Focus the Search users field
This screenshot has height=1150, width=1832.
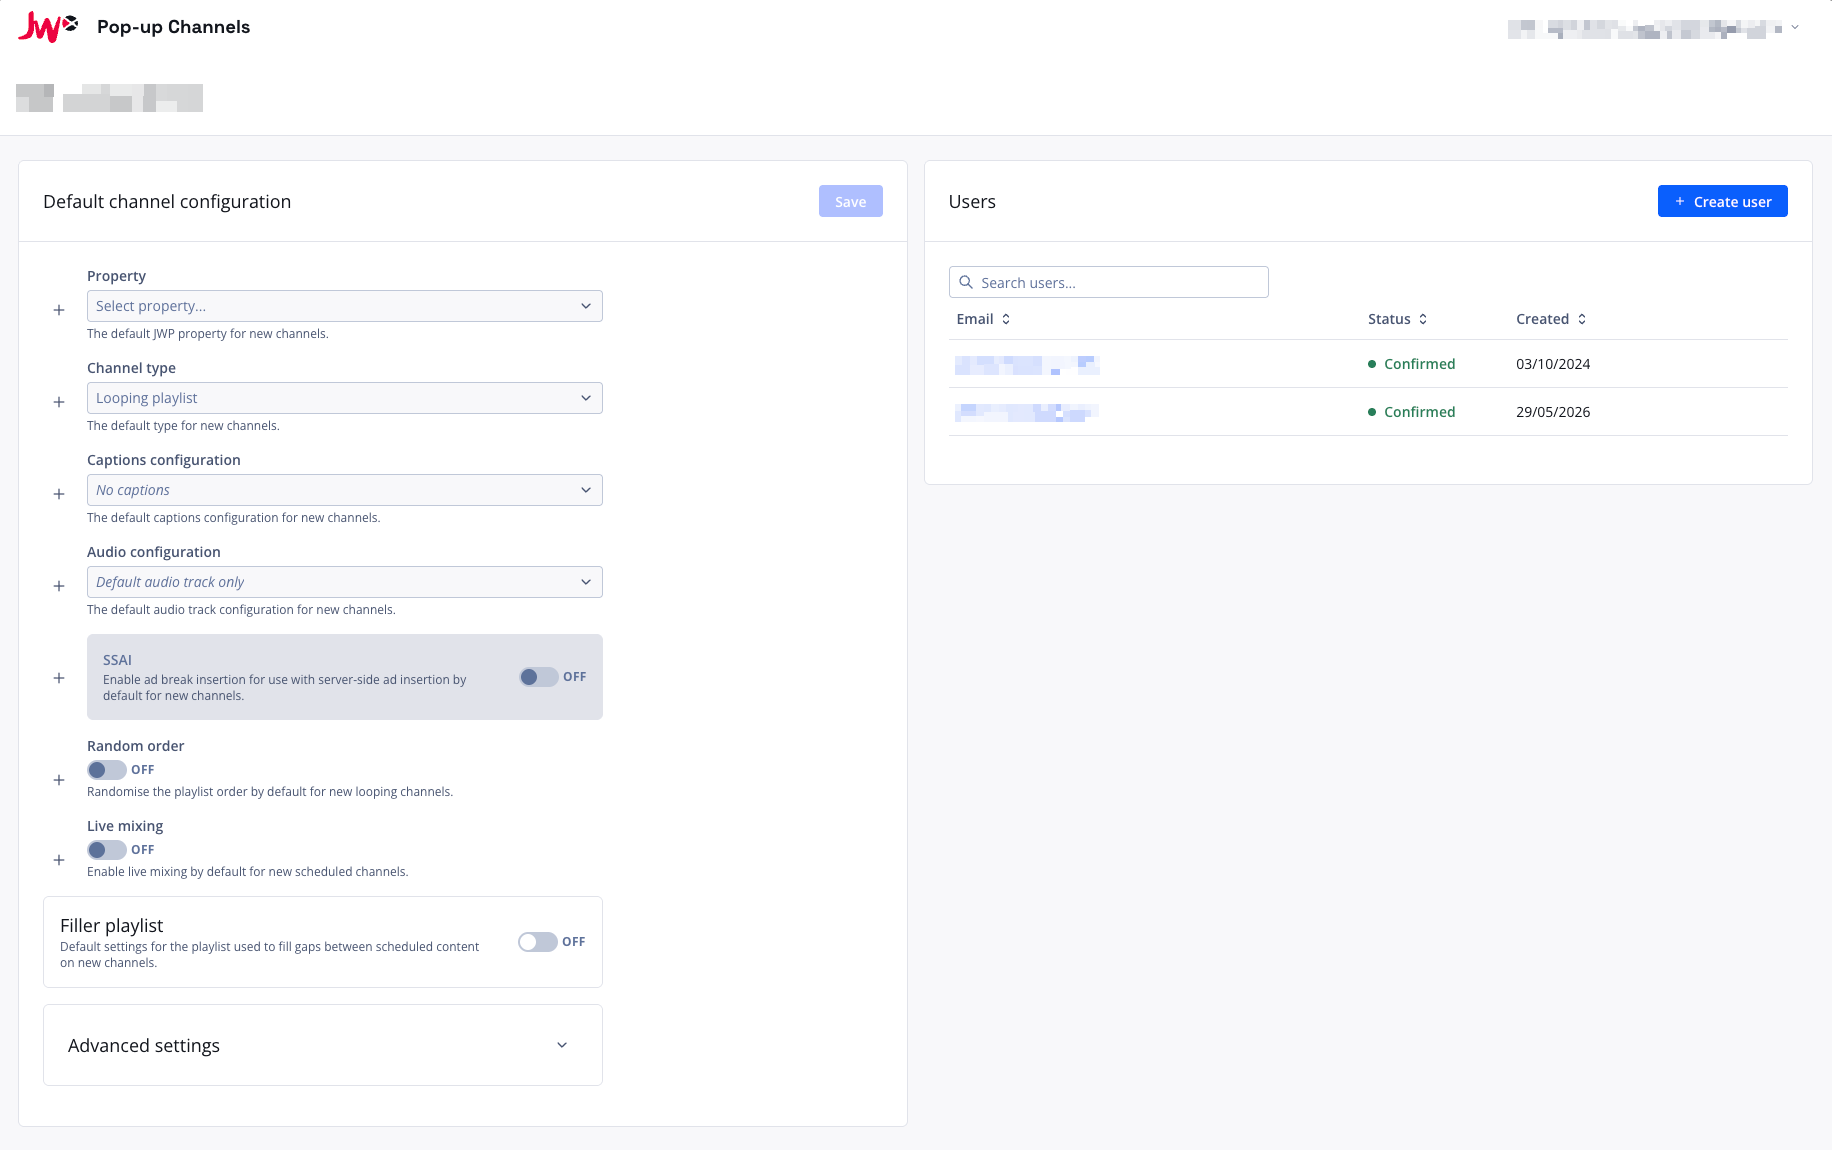(x=1109, y=282)
